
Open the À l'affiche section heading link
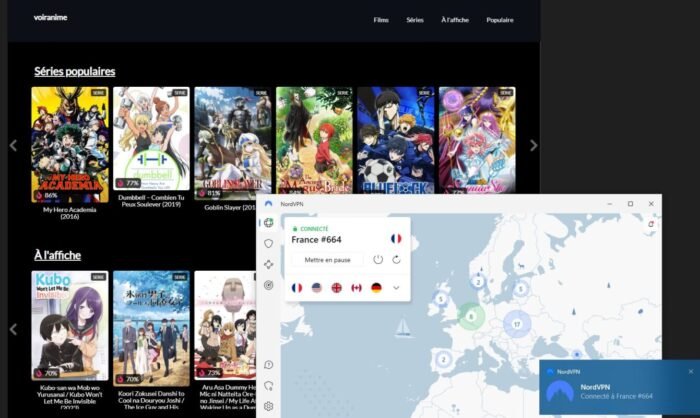click(58, 255)
